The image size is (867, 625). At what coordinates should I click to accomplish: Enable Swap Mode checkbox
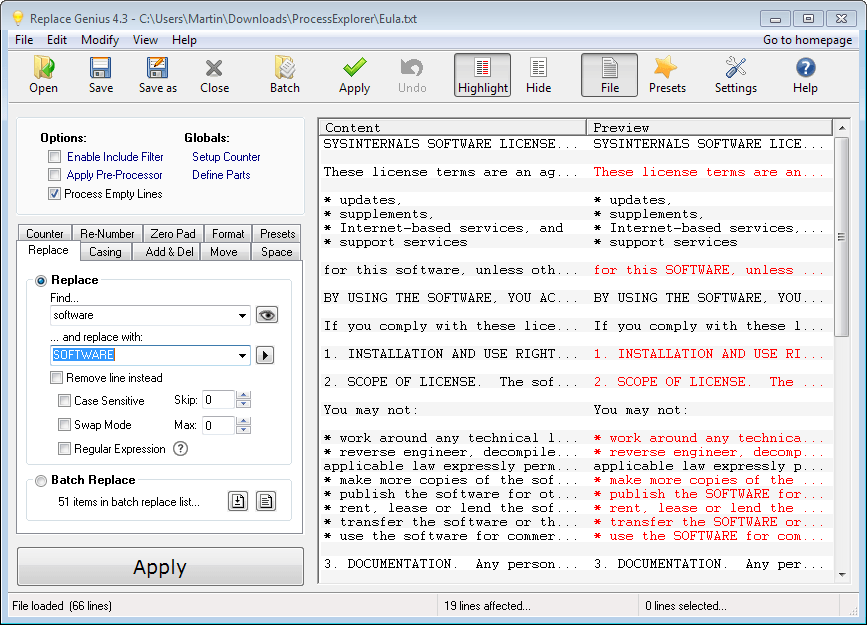(x=64, y=425)
